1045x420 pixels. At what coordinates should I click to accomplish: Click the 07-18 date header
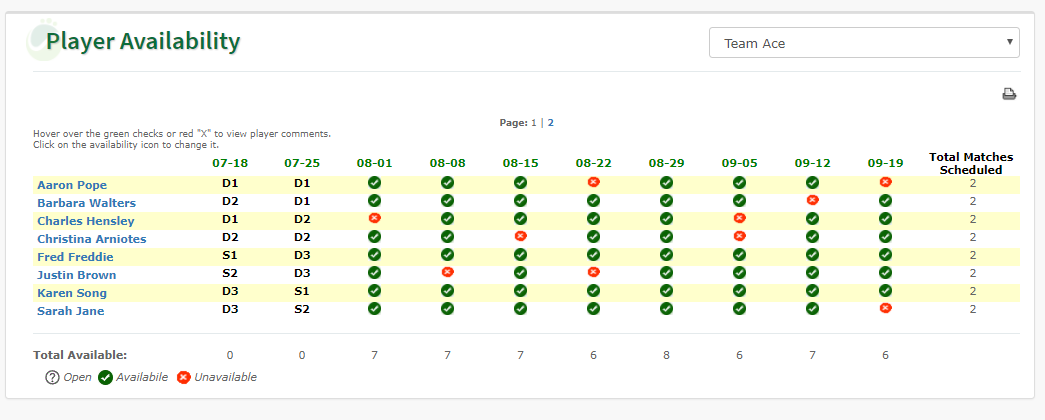point(229,163)
